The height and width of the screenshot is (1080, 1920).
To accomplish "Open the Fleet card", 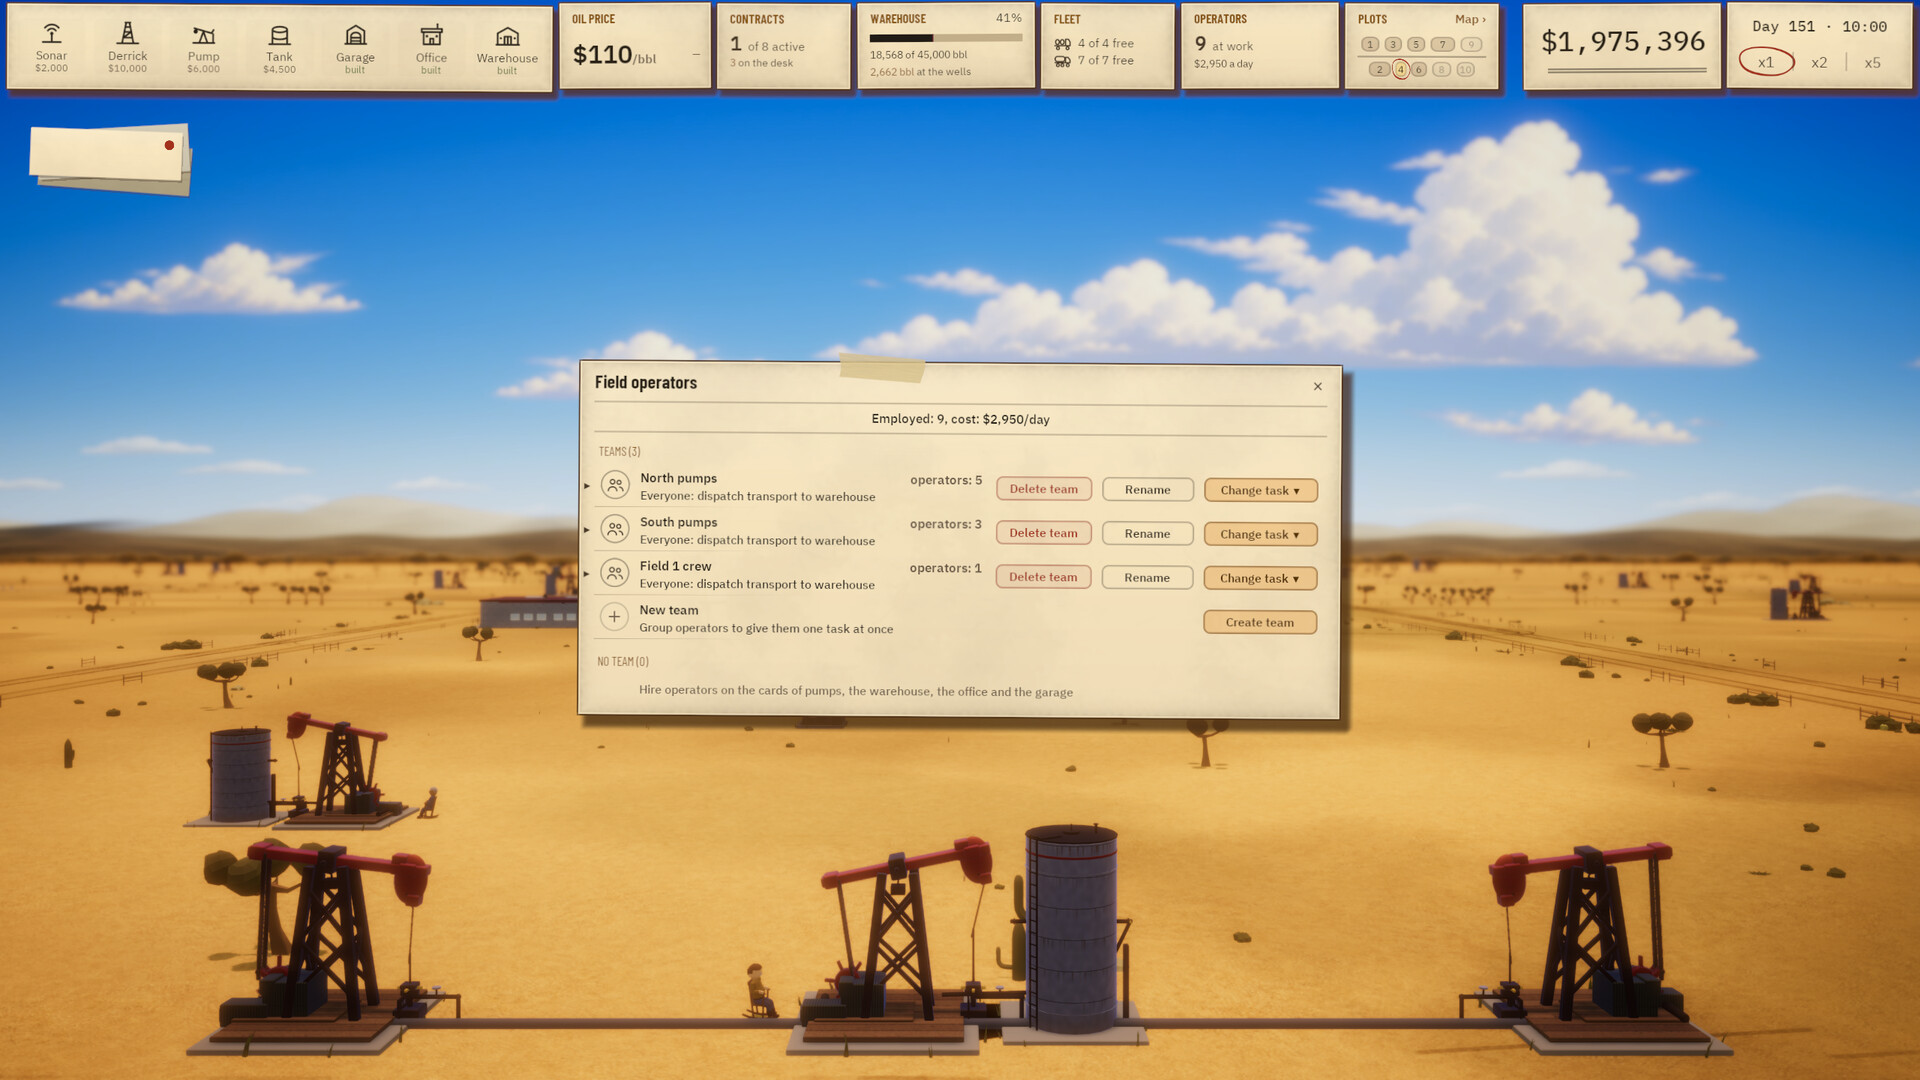I will [x=1107, y=45].
